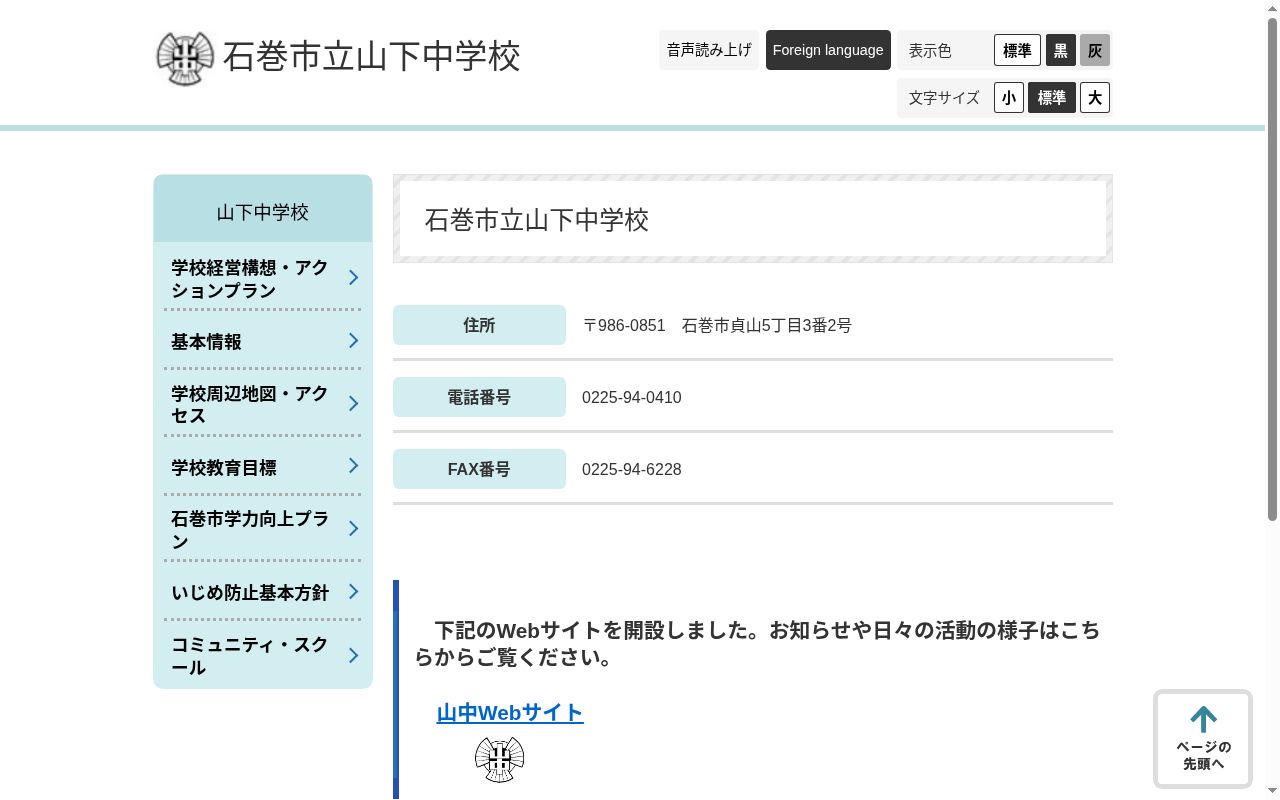Click chevron next to 石巻市学力向上プラン
Screen dimensions: 1280x800
pyautogui.click(x=353, y=528)
